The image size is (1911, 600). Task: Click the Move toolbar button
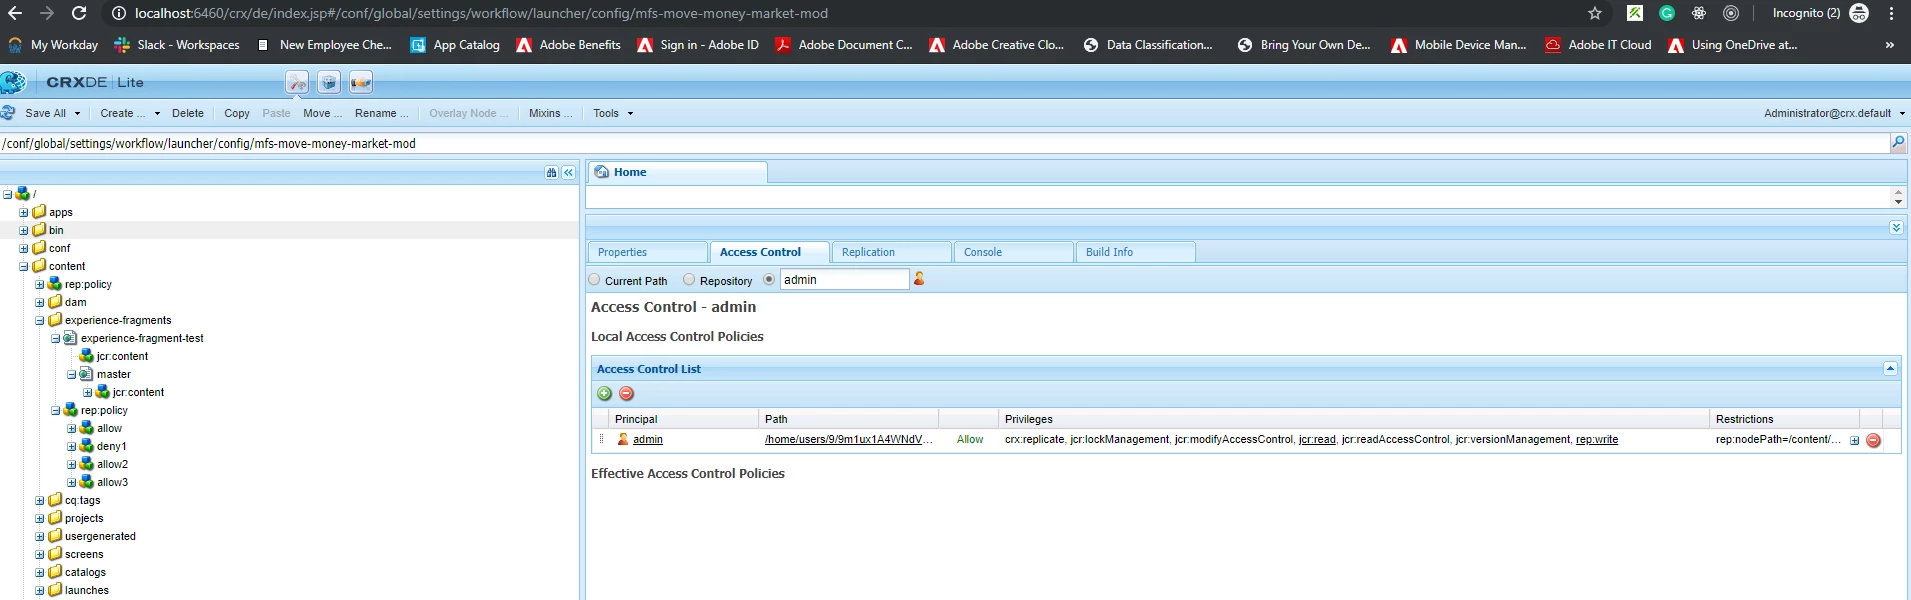[x=322, y=113]
